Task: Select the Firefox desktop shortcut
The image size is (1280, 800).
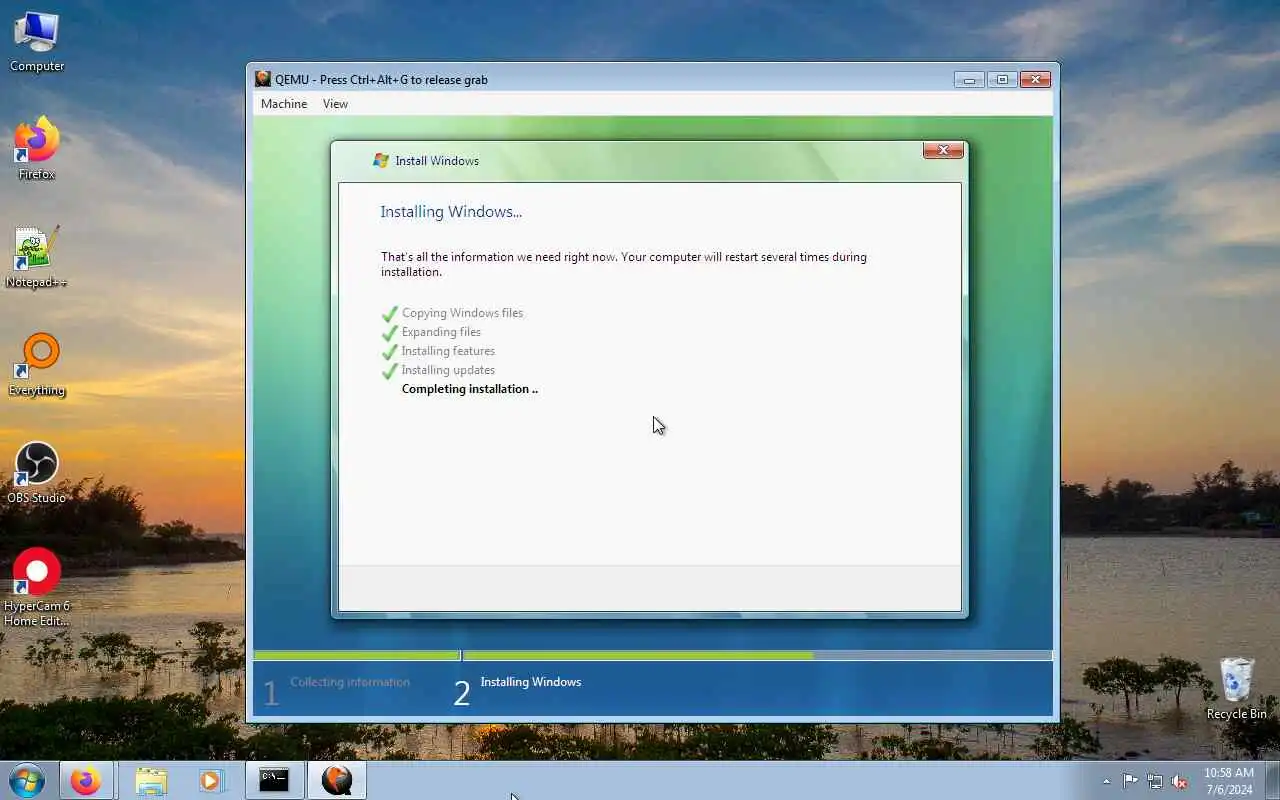Action: [x=37, y=148]
